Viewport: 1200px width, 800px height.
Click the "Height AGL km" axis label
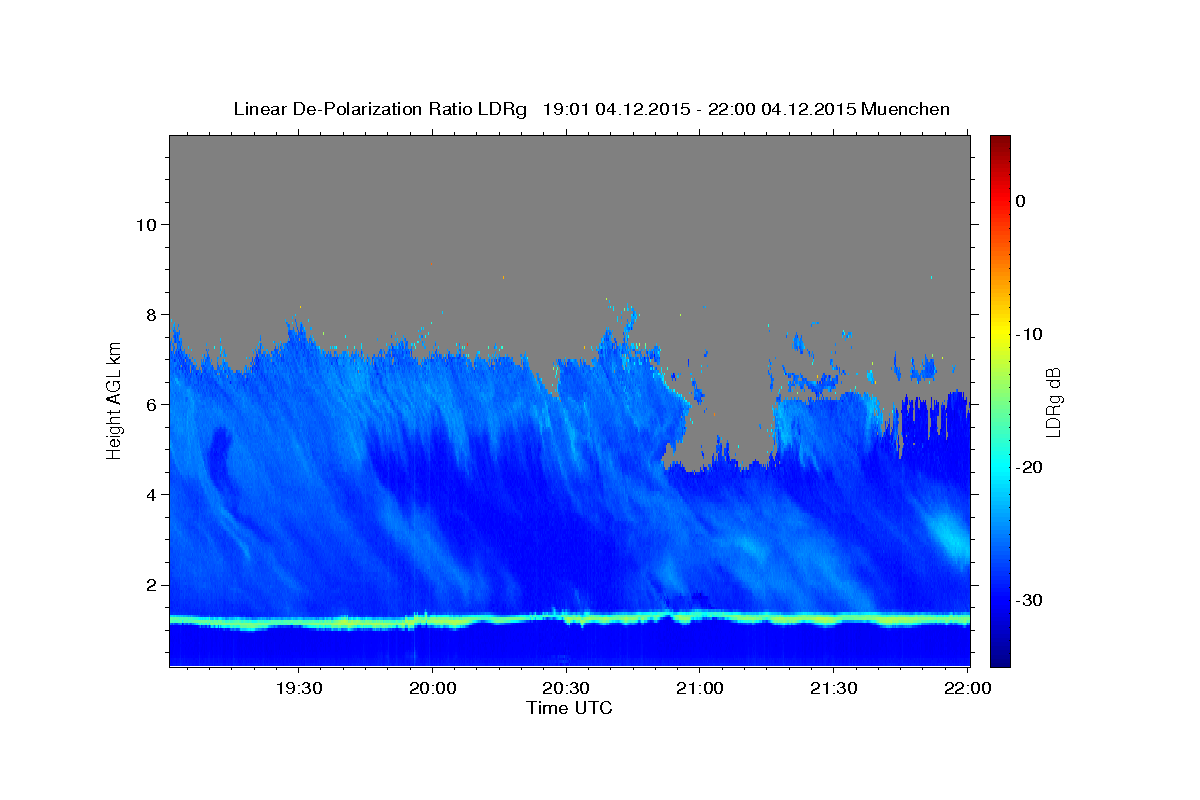[114, 400]
